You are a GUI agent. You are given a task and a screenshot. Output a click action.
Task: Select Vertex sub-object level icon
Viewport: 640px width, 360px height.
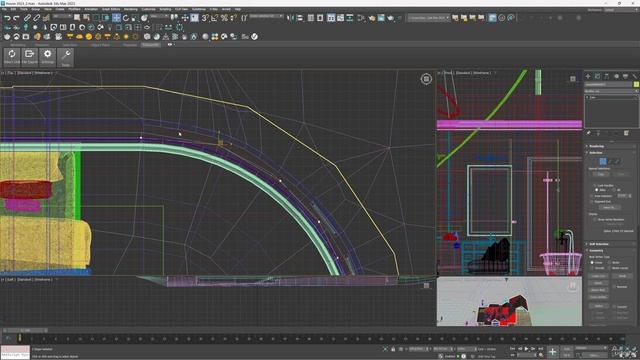tap(602, 162)
